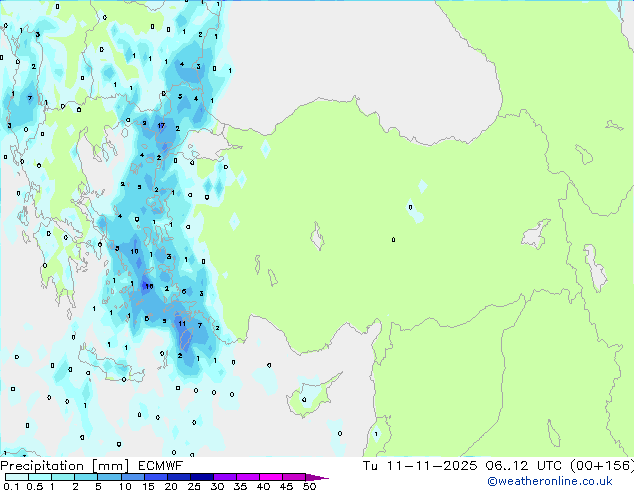Click the legend label '45'
The height and width of the screenshot is (490, 634).
coord(286,486)
